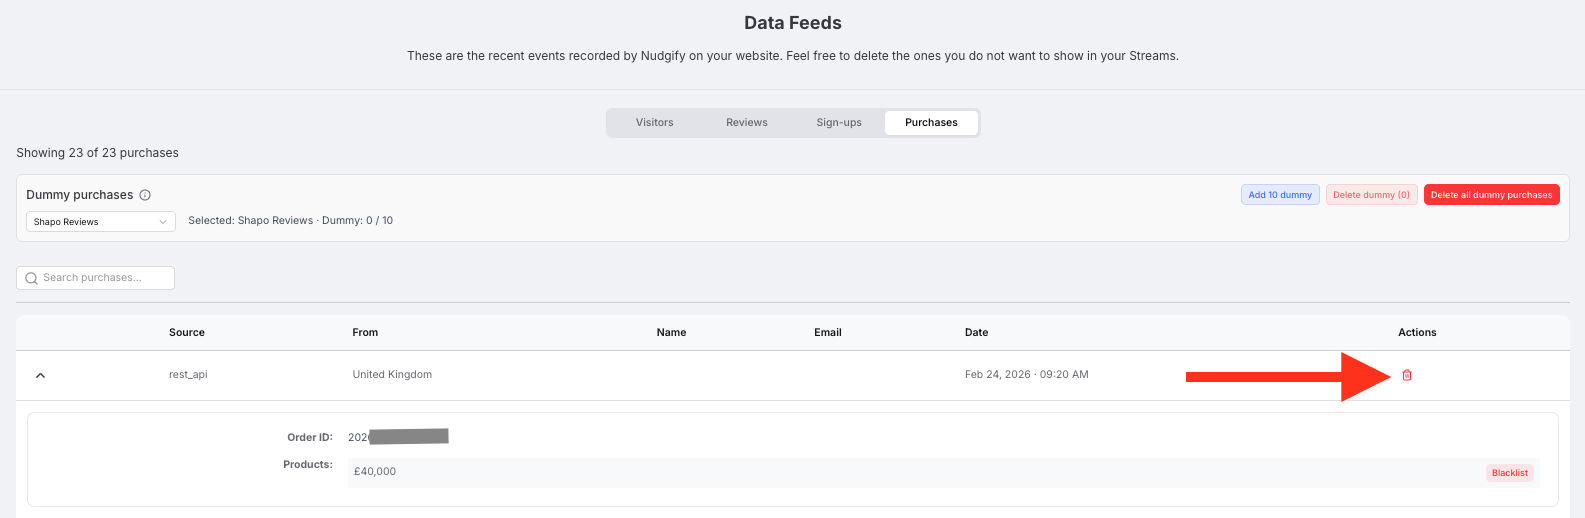Click the Source column header

click(187, 332)
